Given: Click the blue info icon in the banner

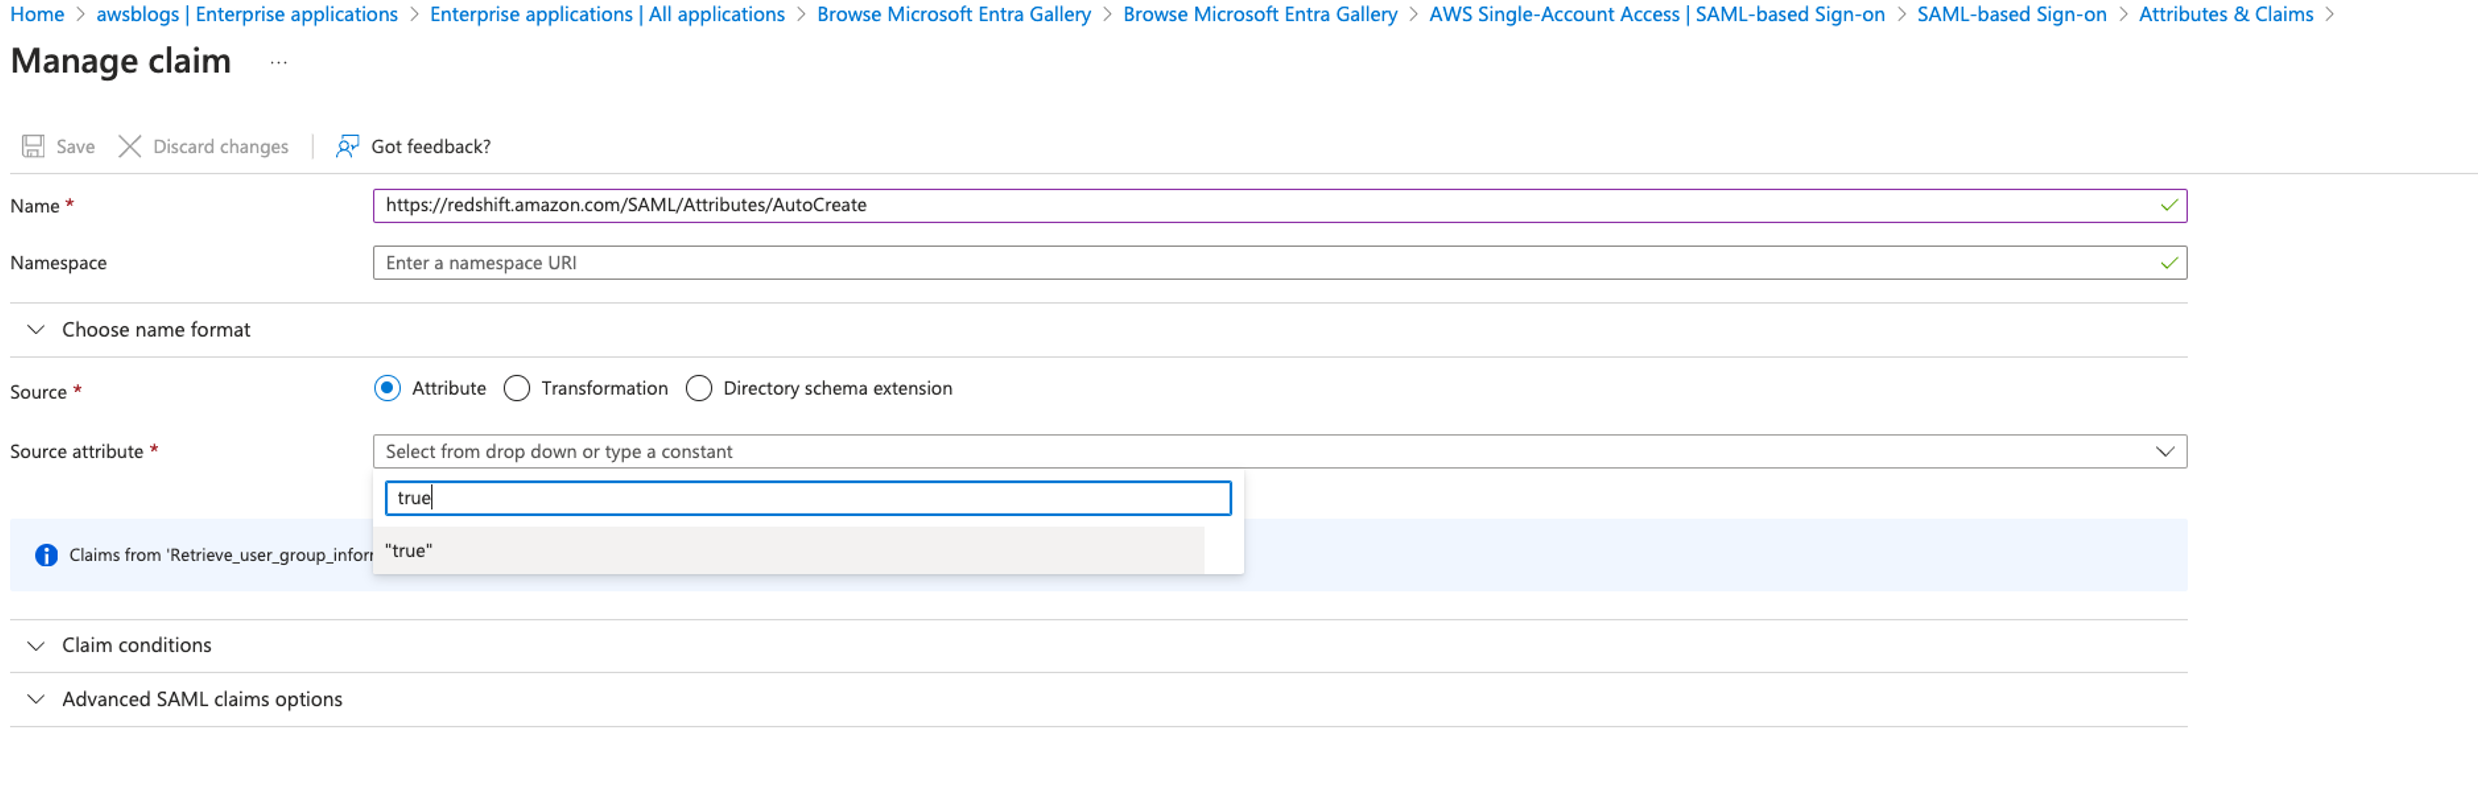Looking at the screenshot, I should pos(46,555).
